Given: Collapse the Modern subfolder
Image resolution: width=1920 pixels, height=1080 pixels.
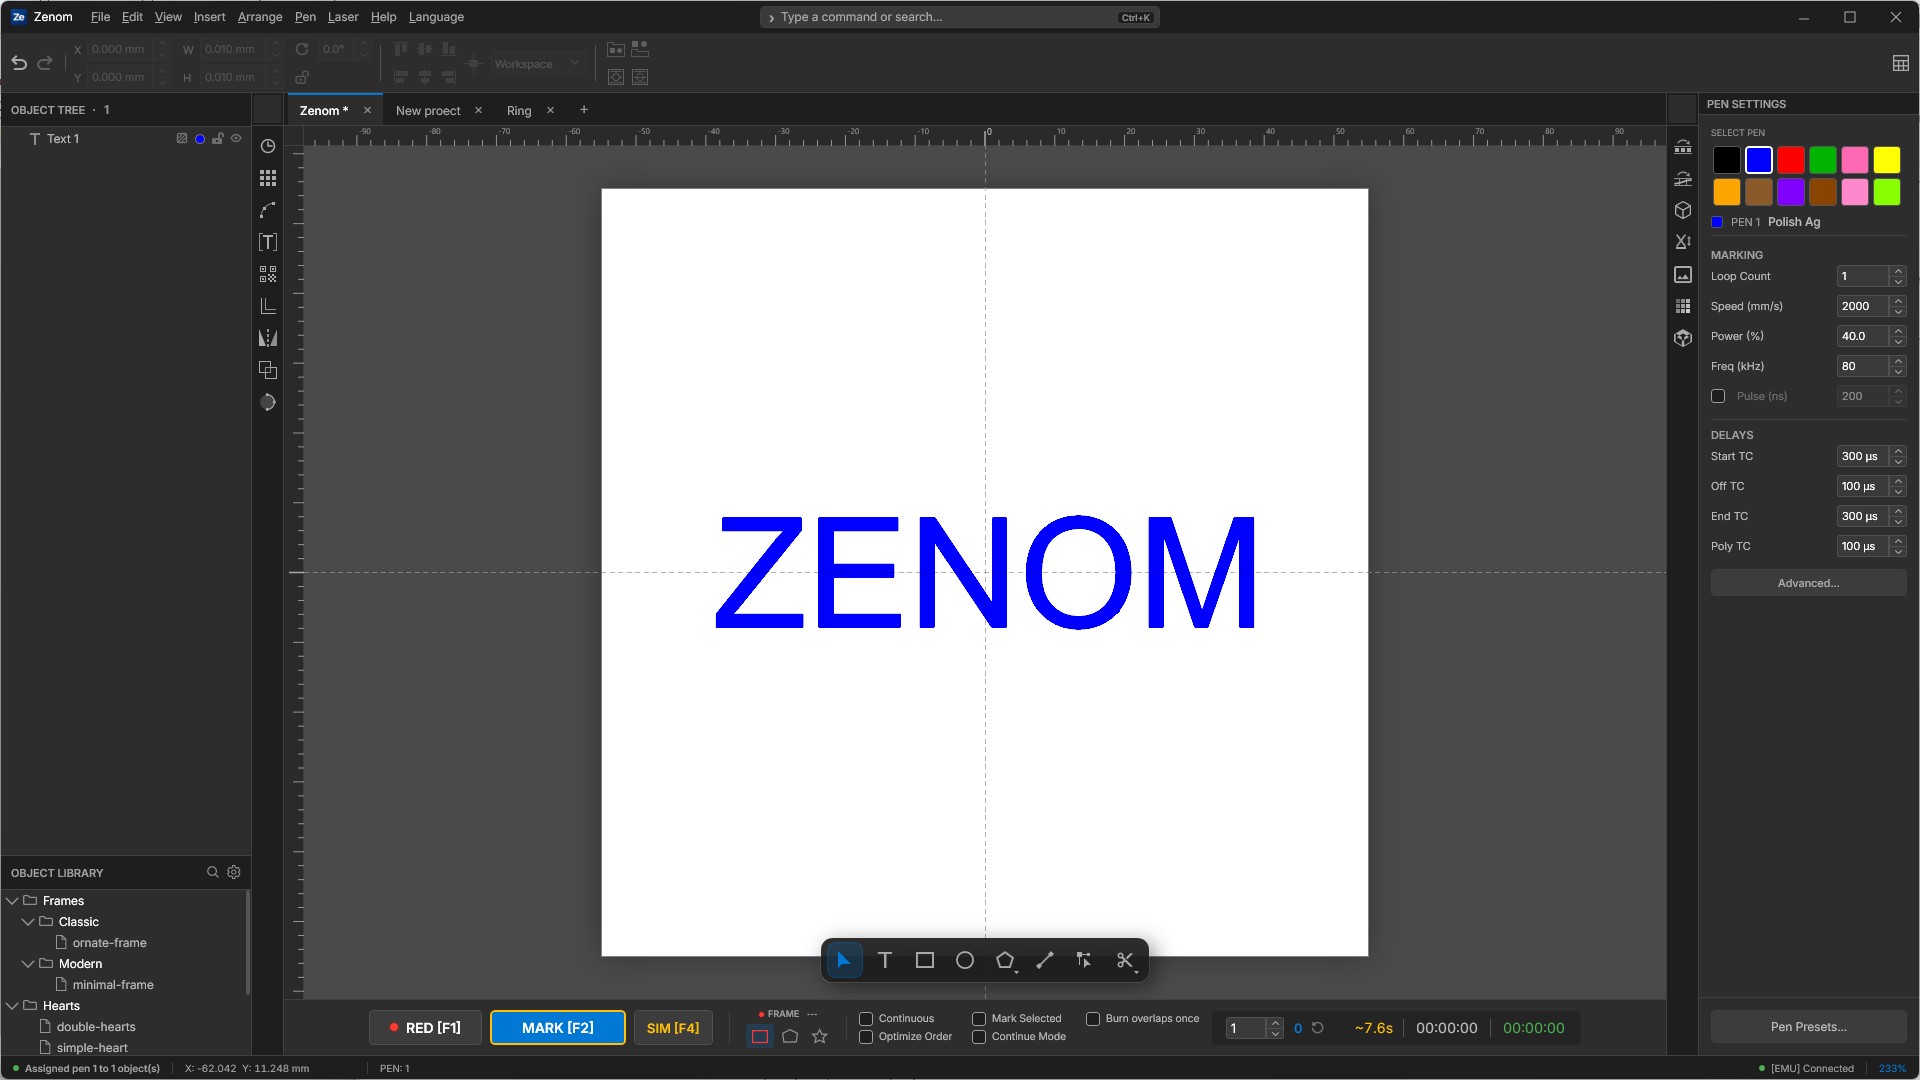Looking at the screenshot, I should [28, 964].
